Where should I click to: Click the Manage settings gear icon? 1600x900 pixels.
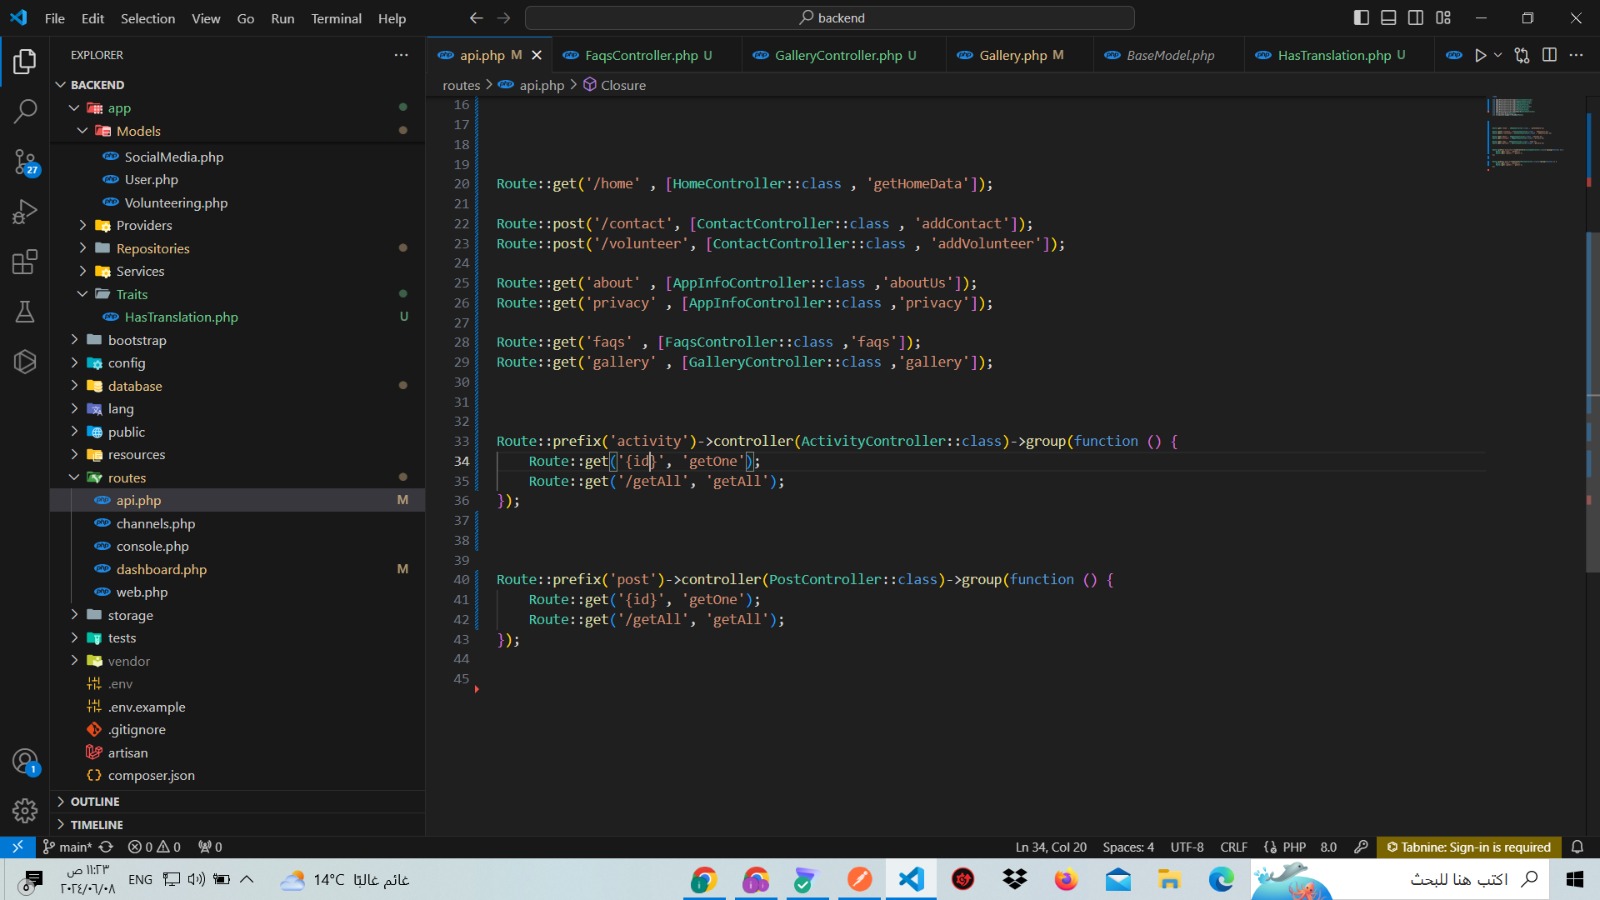pyautogui.click(x=25, y=810)
